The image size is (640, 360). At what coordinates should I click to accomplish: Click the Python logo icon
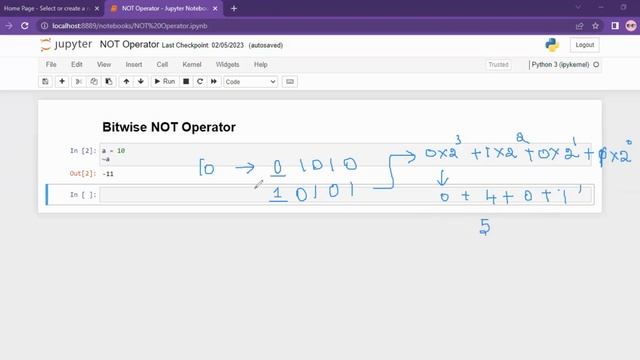coord(552,45)
